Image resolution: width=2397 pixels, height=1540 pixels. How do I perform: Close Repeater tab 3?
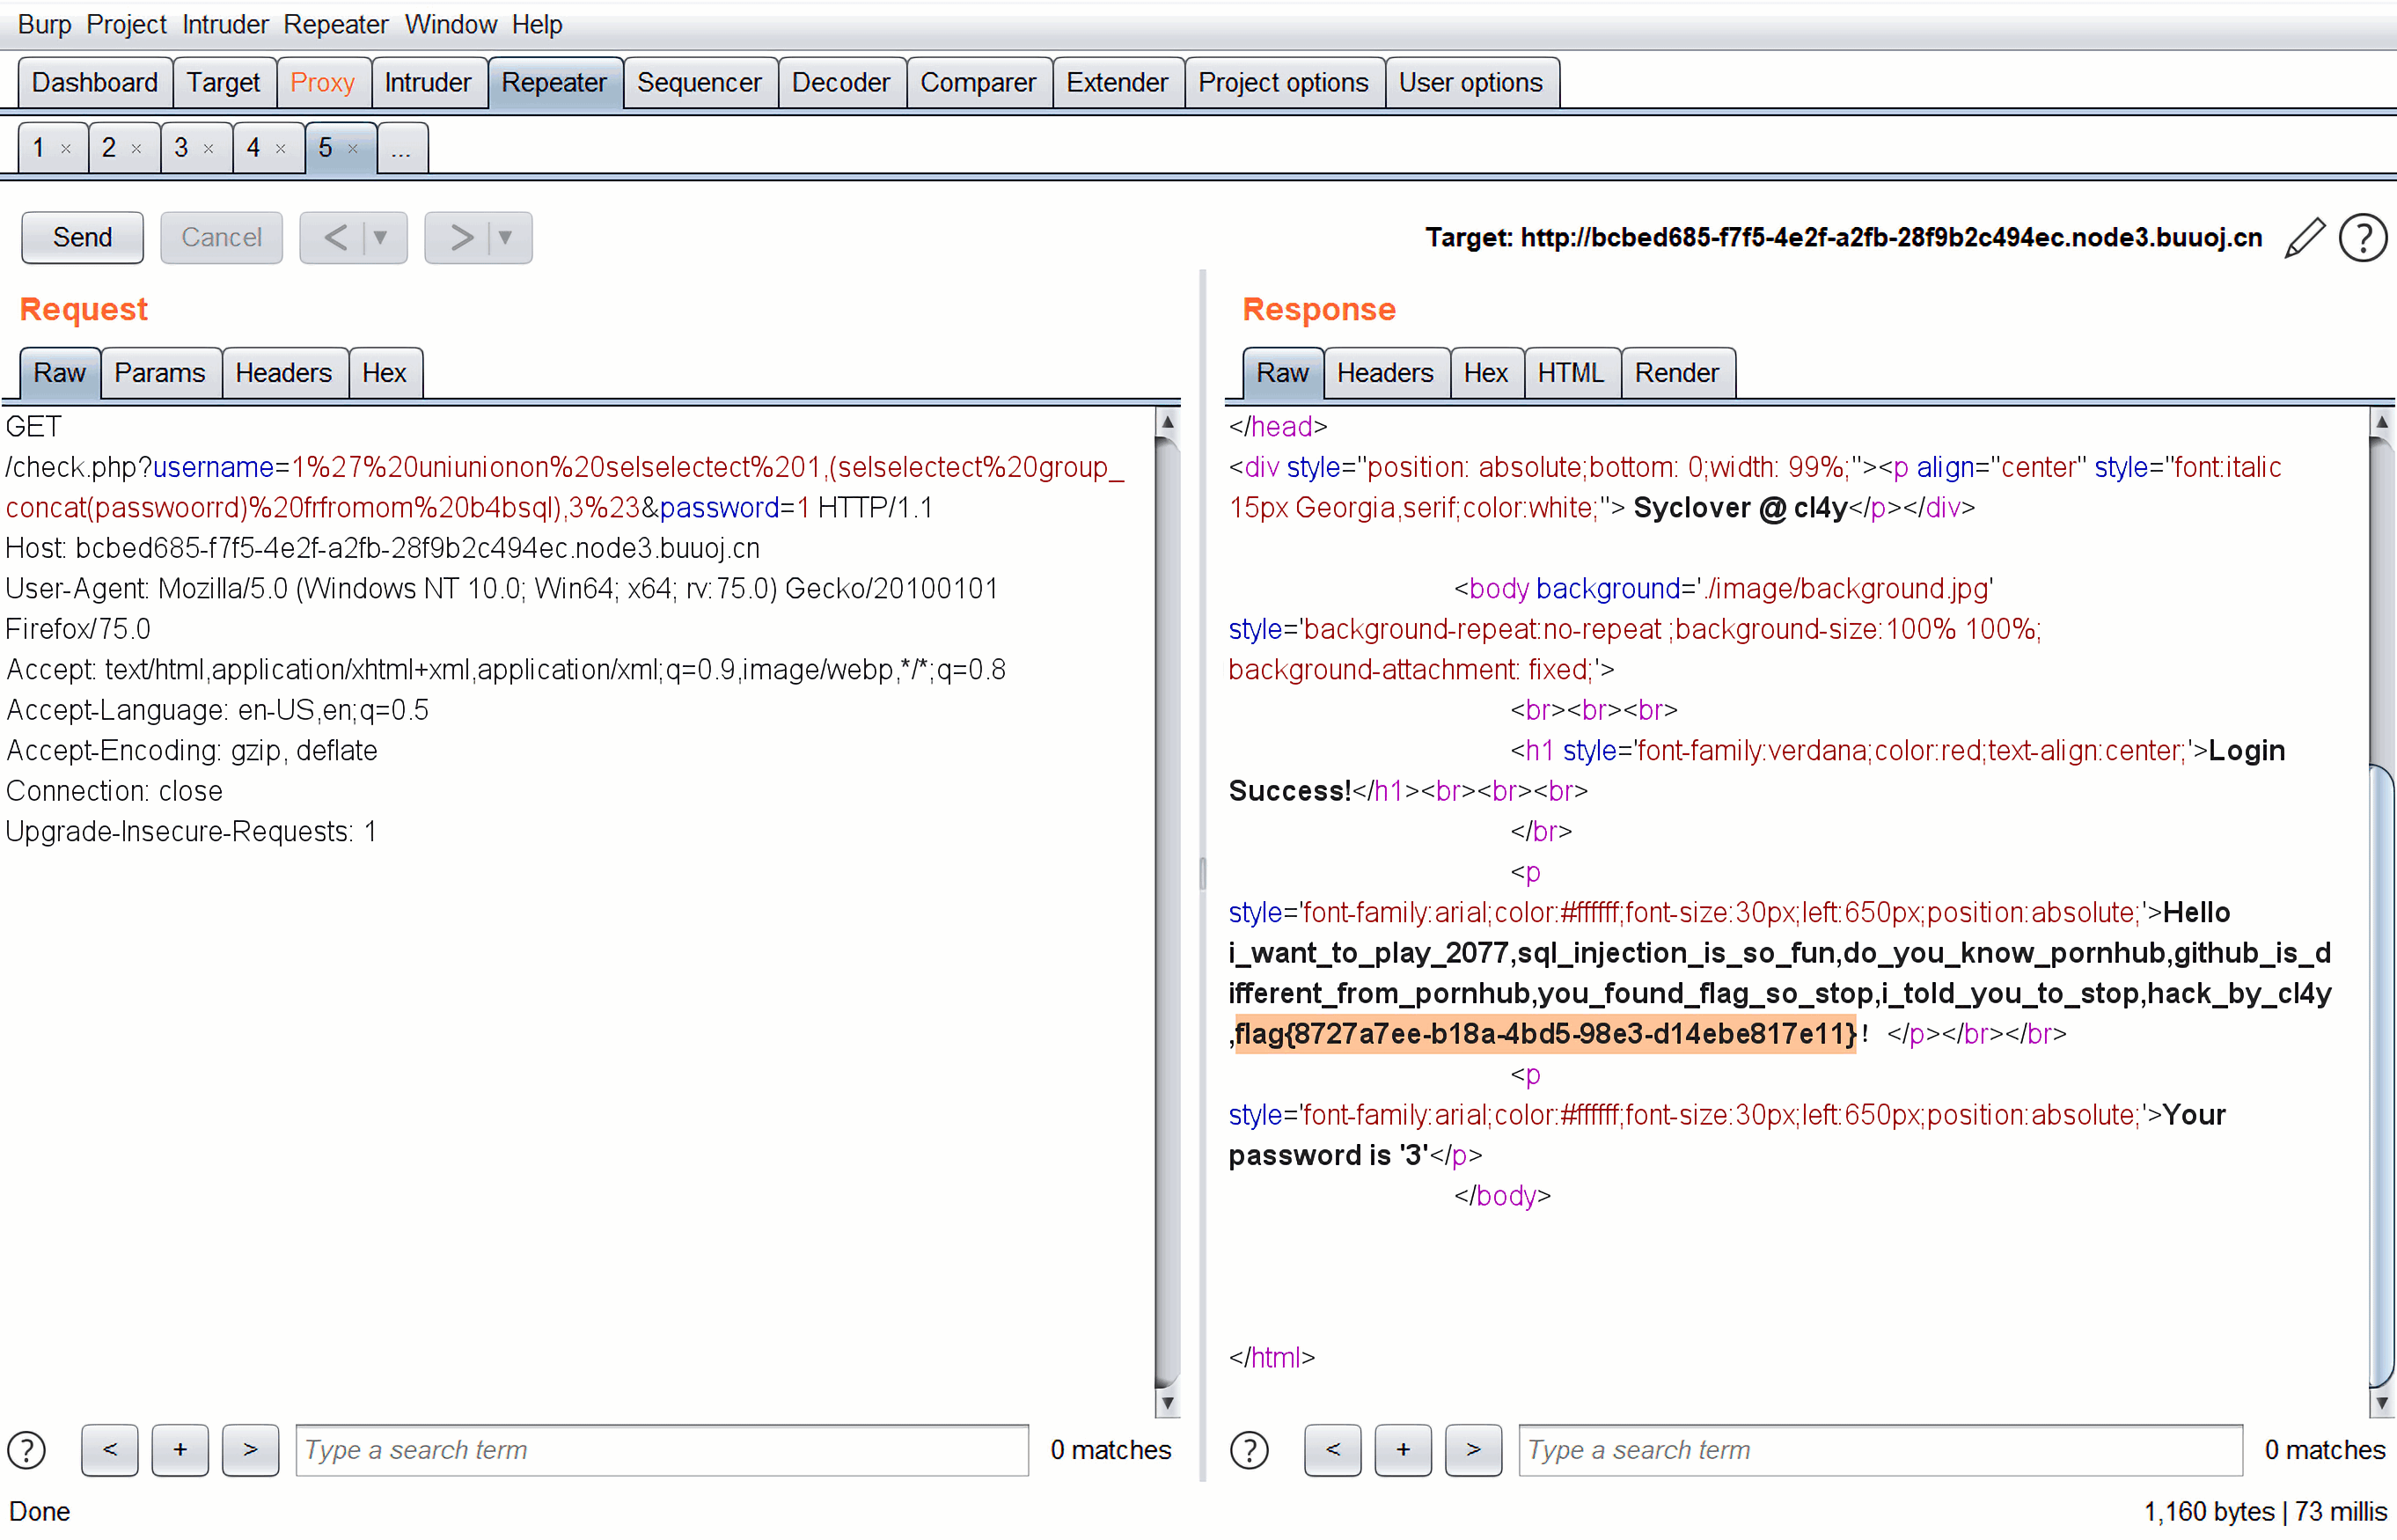coord(209,149)
